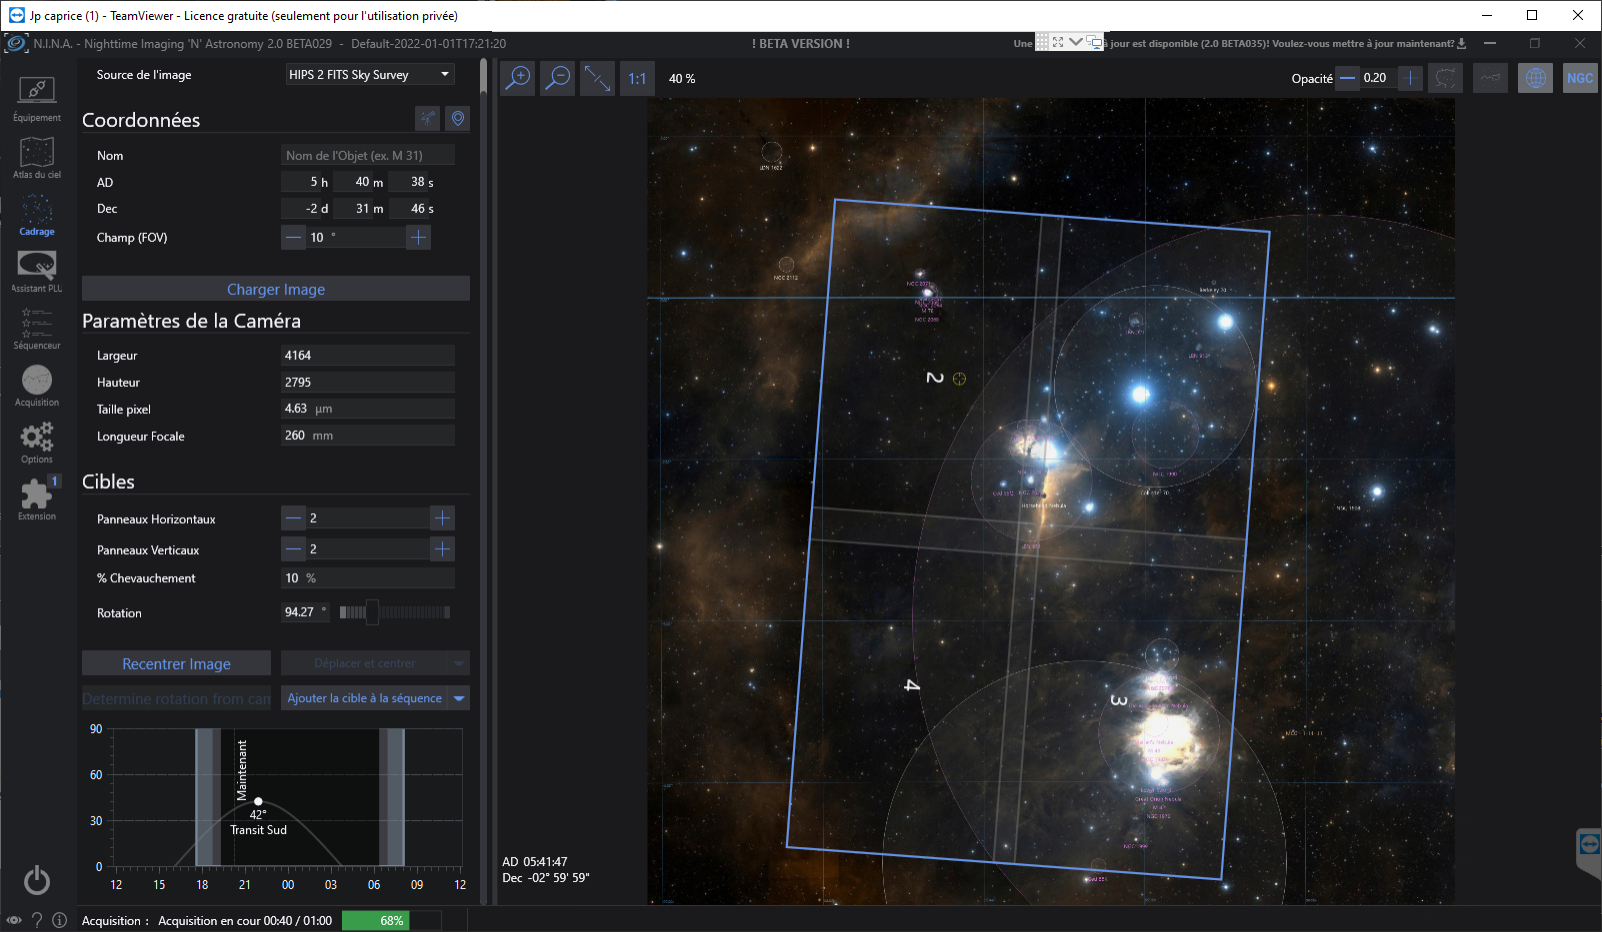Click the Rotation slider handle

click(x=372, y=612)
